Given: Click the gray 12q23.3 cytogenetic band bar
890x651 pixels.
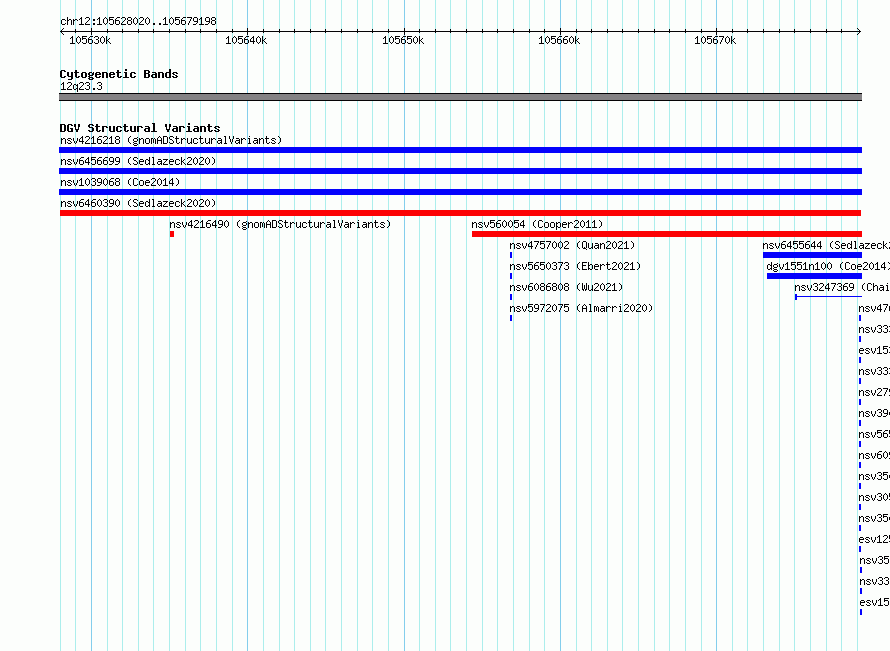Looking at the screenshot, I should pyautogui.click(x=460, y=97).
